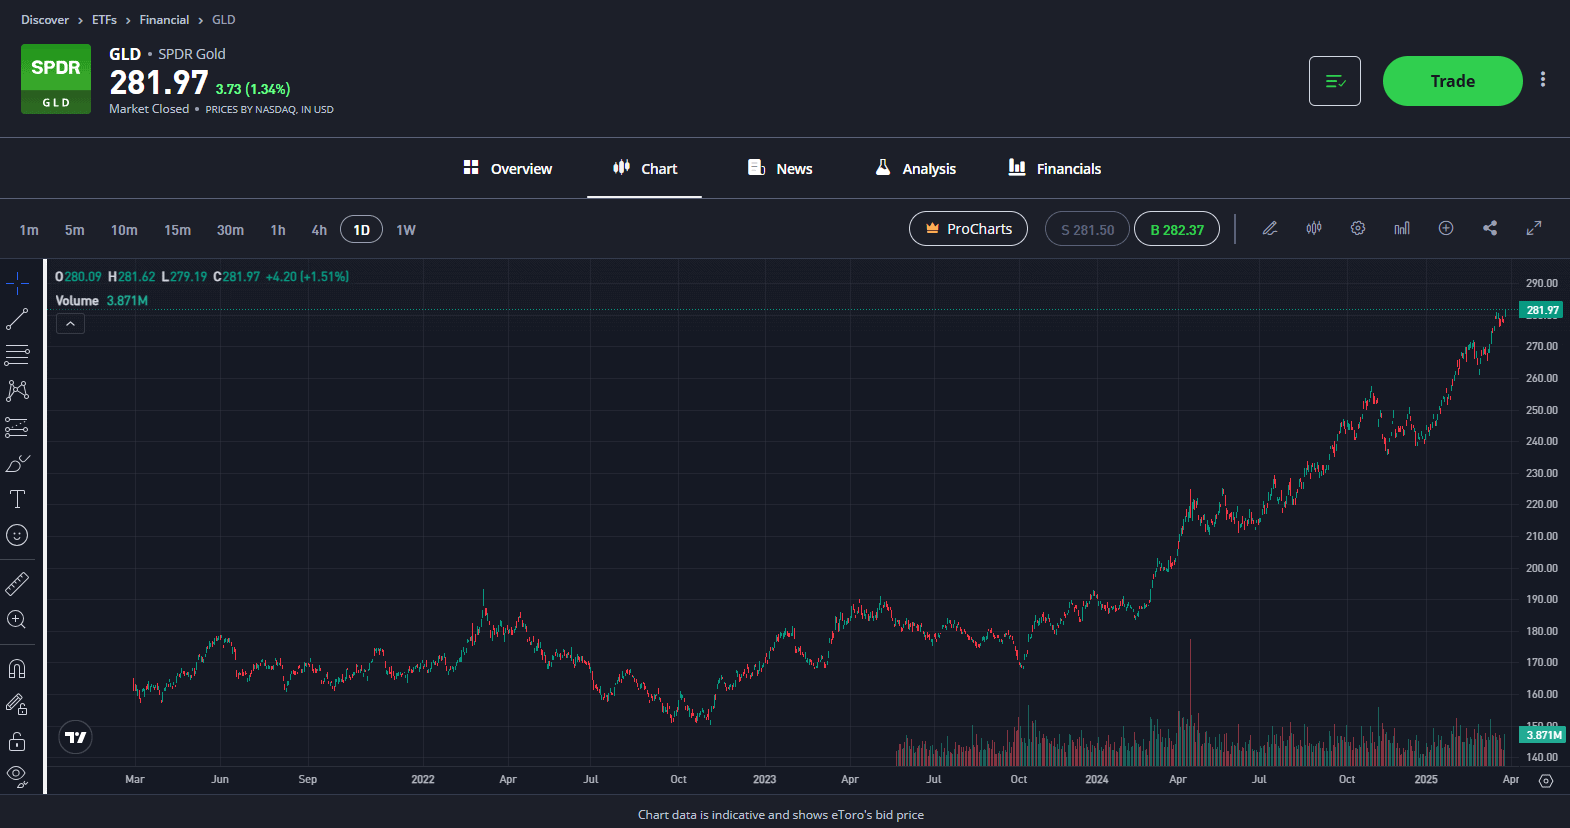The image size is (1570, 828).
Task: Choose the 15m timeframe
Action: pos(177,230)
